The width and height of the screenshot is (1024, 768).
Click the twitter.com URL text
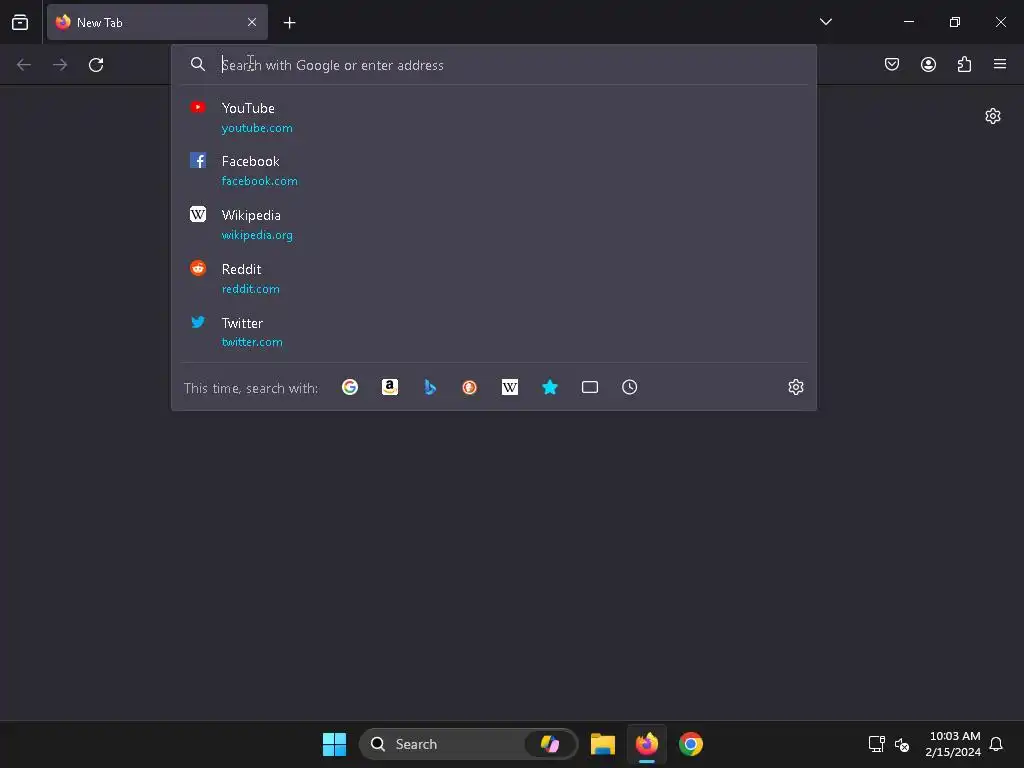pos(251,342)
